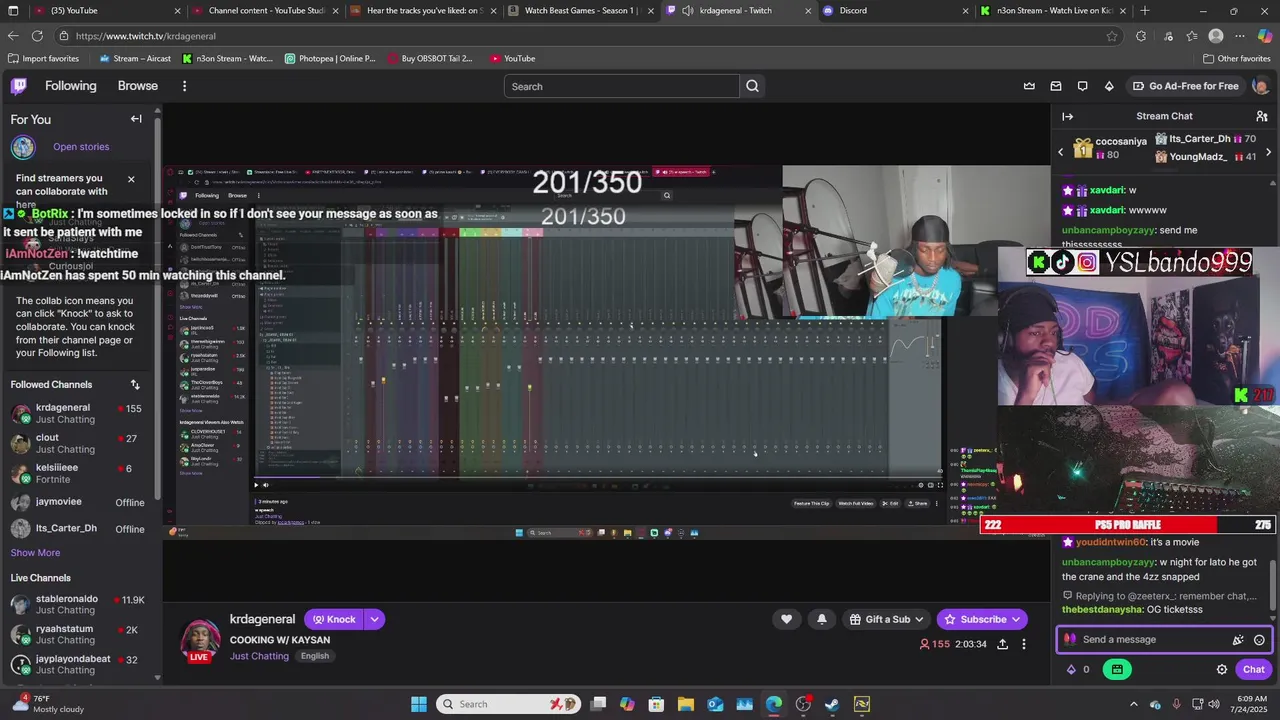The width and height of the screenshot is (1280, 720).
Task: Switch to the n3on Stream Kick tab
Action: [x=1052, y=11]
